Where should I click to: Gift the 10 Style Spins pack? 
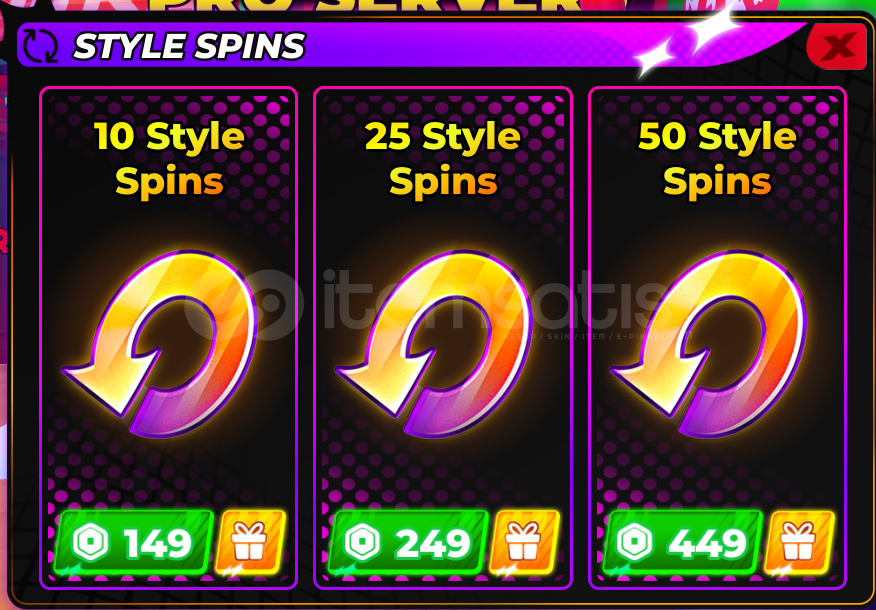point(250,542)
